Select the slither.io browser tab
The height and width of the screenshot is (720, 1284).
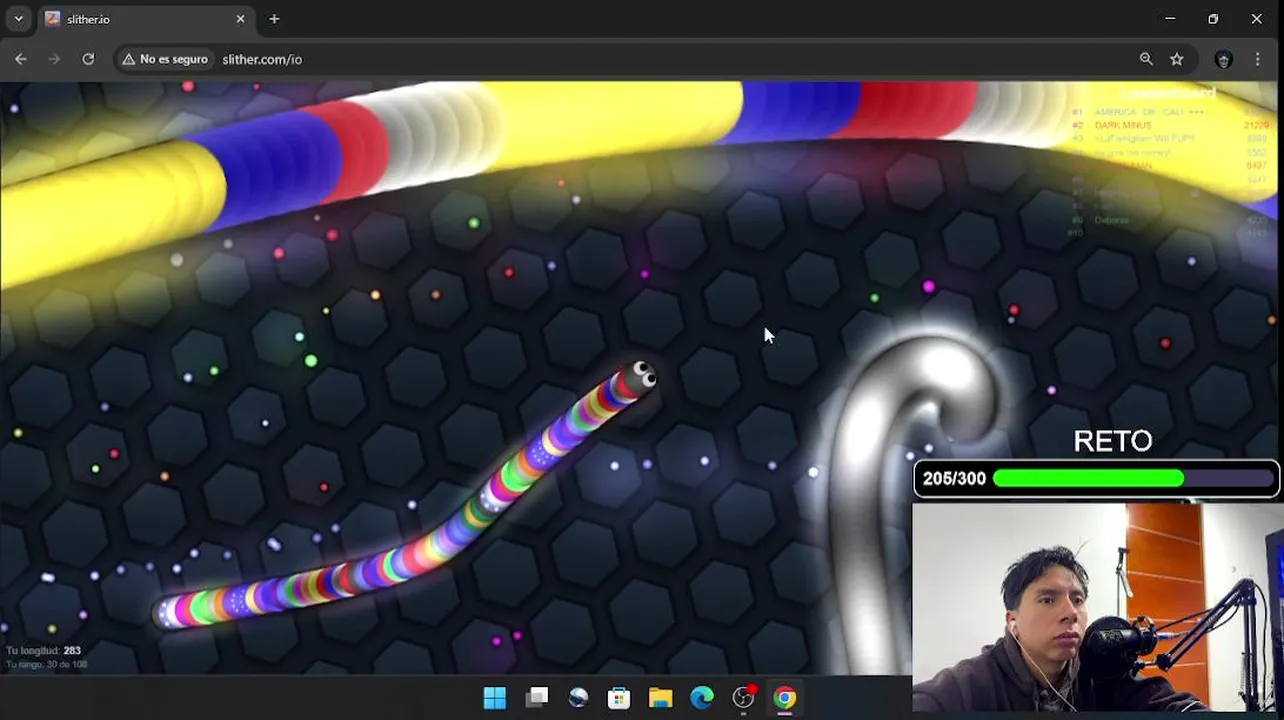[x=145, y=19]
